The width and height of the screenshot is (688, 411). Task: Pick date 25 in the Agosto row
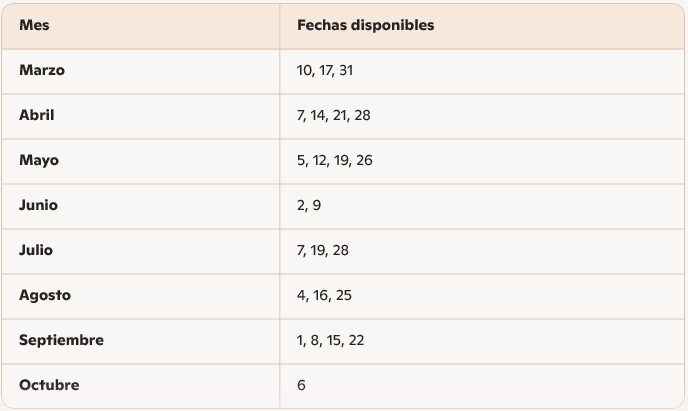pyautogui.click(x=343, y=295)
